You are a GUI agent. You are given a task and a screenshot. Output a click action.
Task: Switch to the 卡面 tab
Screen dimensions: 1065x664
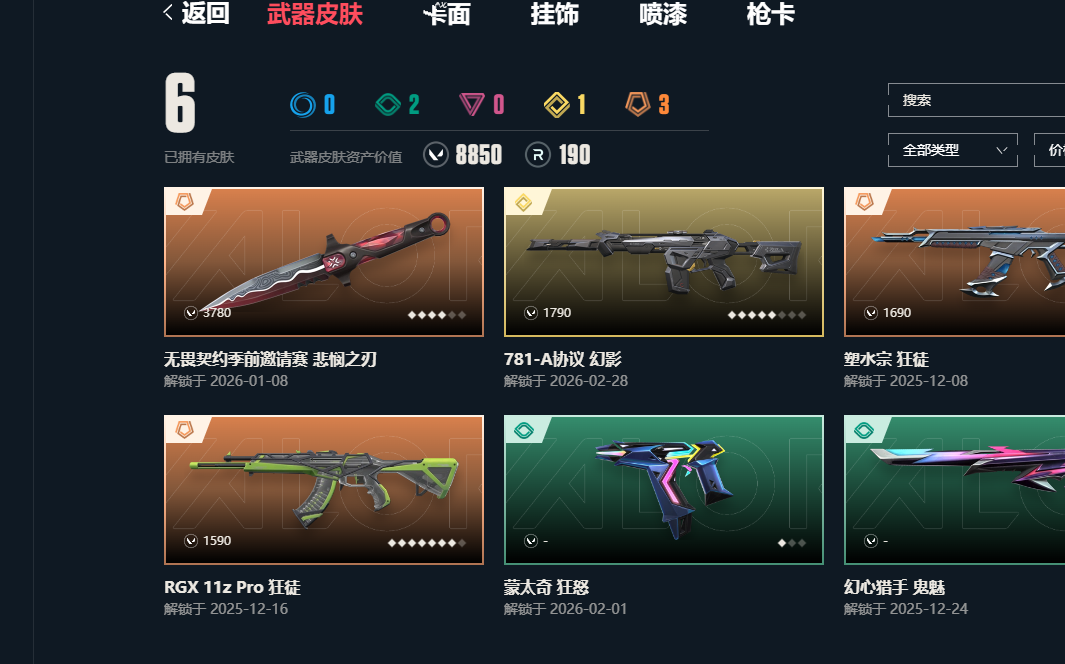click(446, 14)
